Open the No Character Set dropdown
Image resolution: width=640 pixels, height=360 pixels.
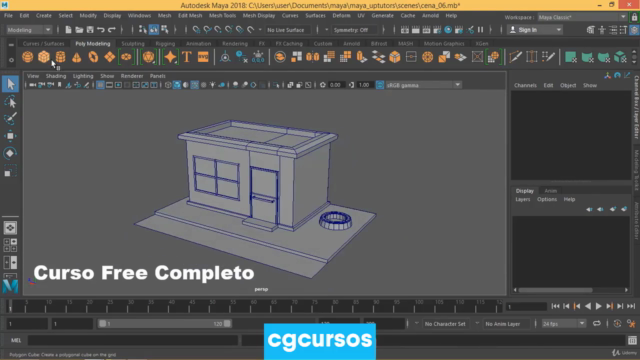pyautogui.click(x=445, y=324)
